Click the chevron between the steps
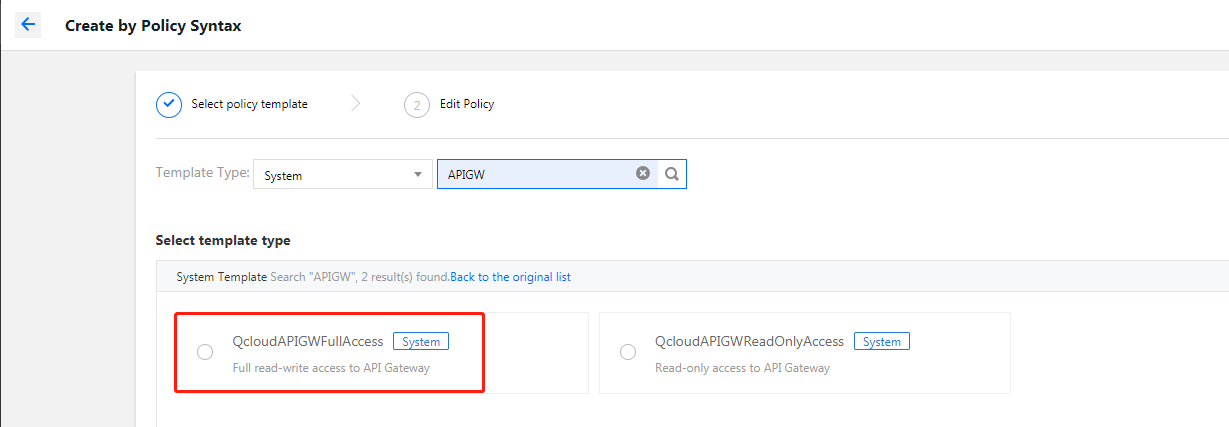1229x427 pixels. point(356,104)
